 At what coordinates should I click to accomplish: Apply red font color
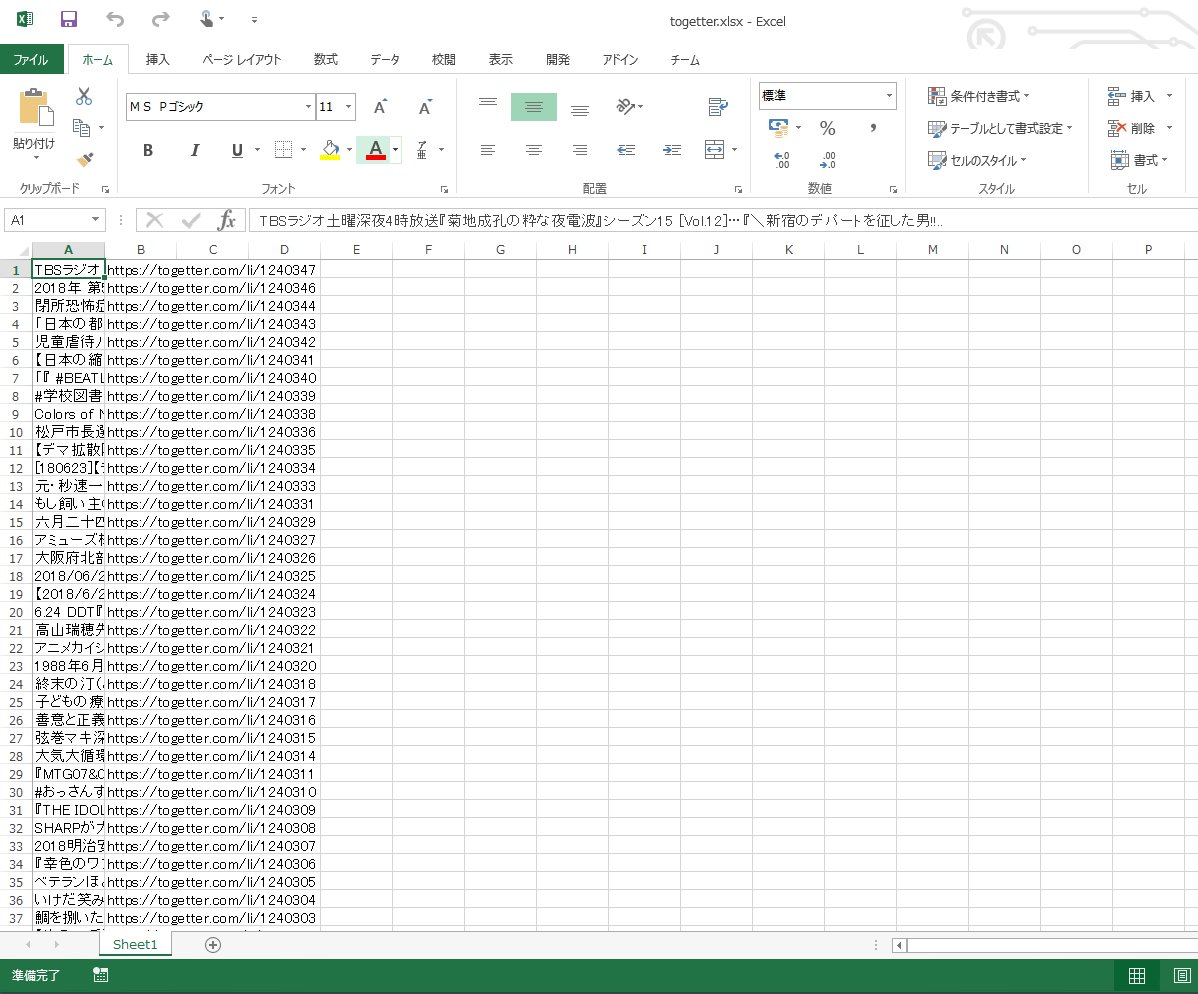375,150
